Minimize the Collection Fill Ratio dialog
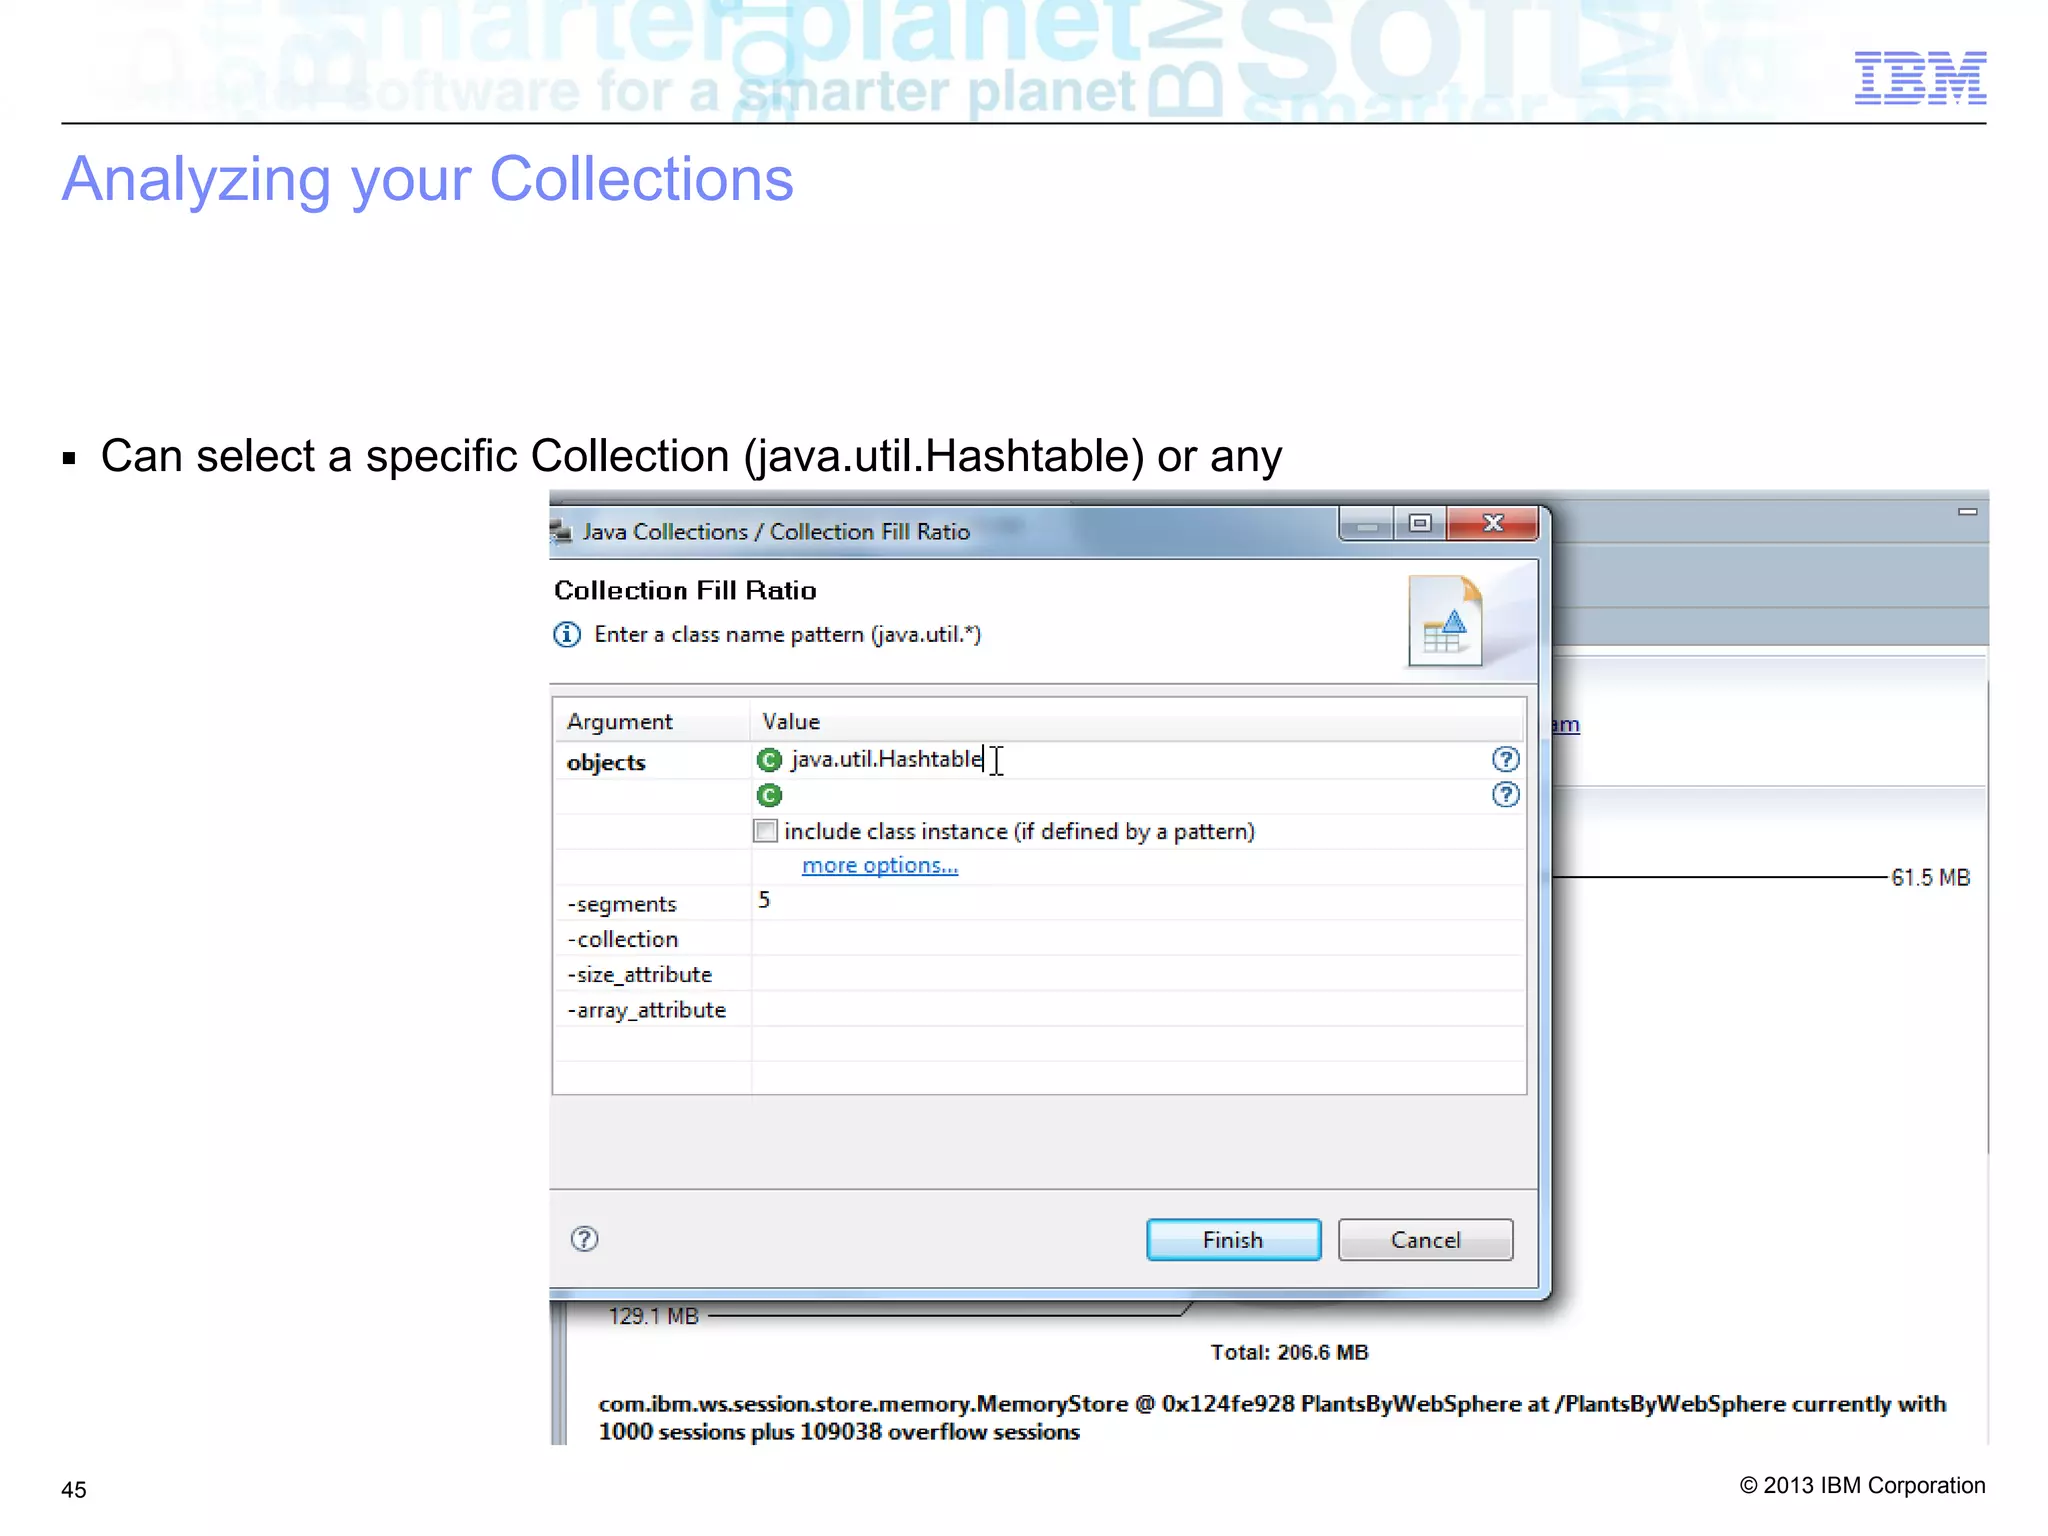Image resolution: width=2048 pixels, height=1536 pixels. pos(1367,523)
